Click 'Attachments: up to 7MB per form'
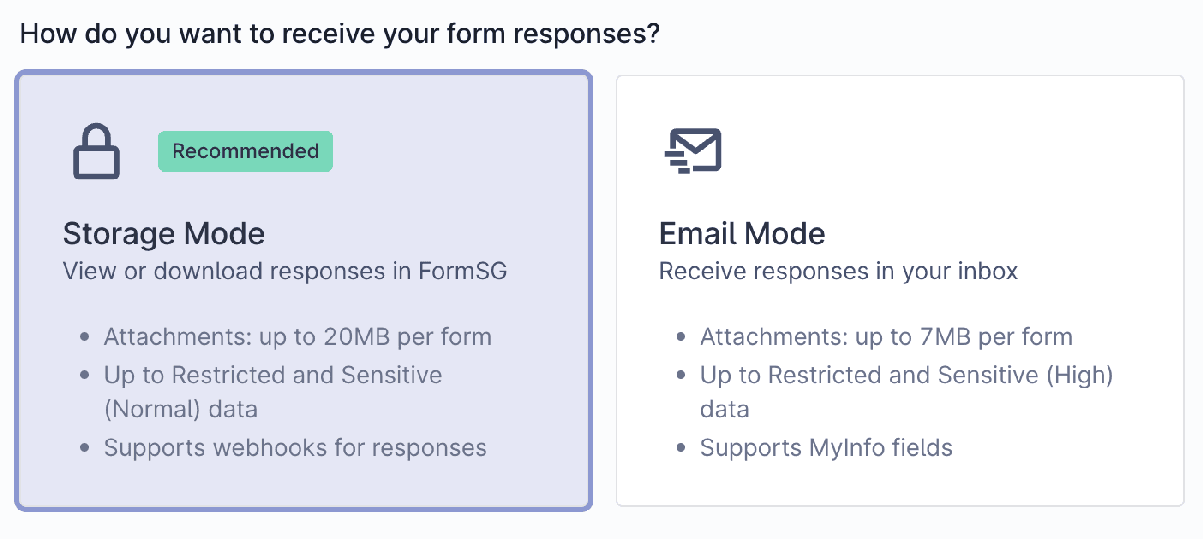1203x539 pixels. [886, 337]
